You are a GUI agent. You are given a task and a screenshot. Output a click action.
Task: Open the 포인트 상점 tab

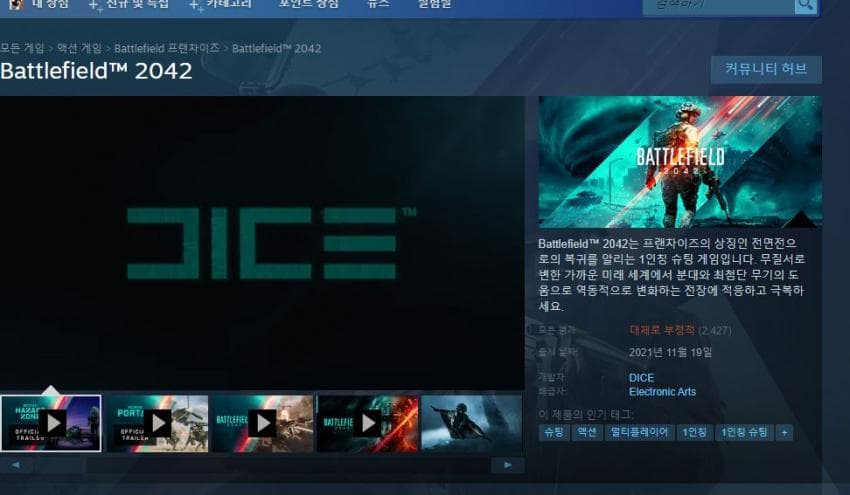[x=308, y=5]
